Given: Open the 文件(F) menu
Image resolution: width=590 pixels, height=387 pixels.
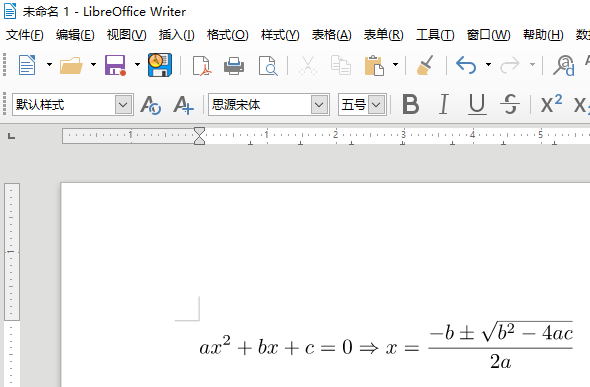Looking at the screenshot, I should 24,35.
